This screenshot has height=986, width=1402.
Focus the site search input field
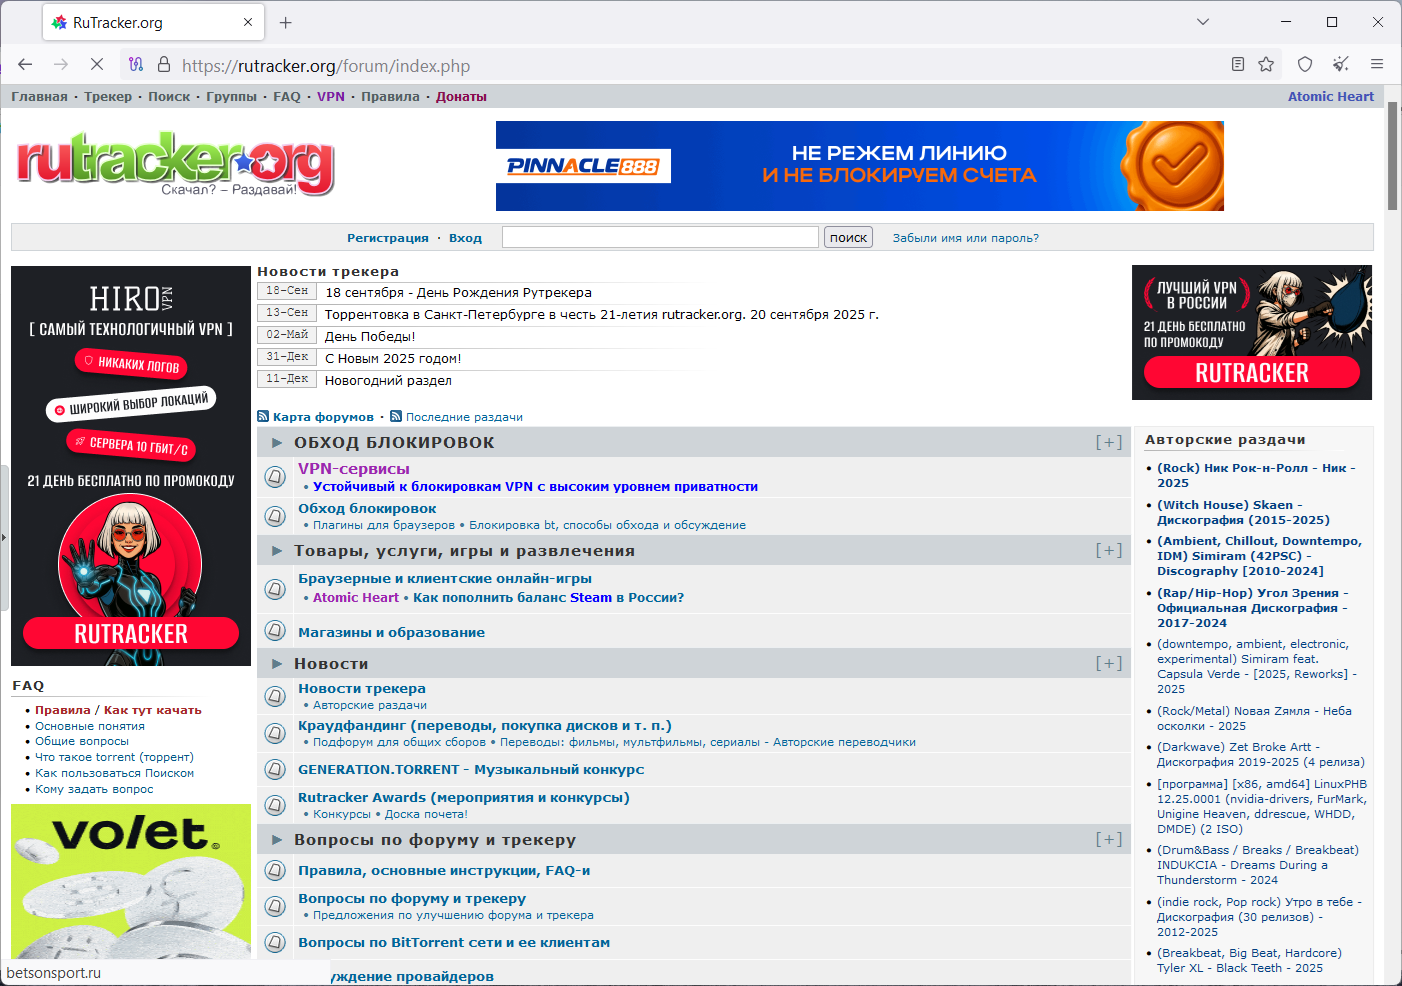(x=660, y=237)
